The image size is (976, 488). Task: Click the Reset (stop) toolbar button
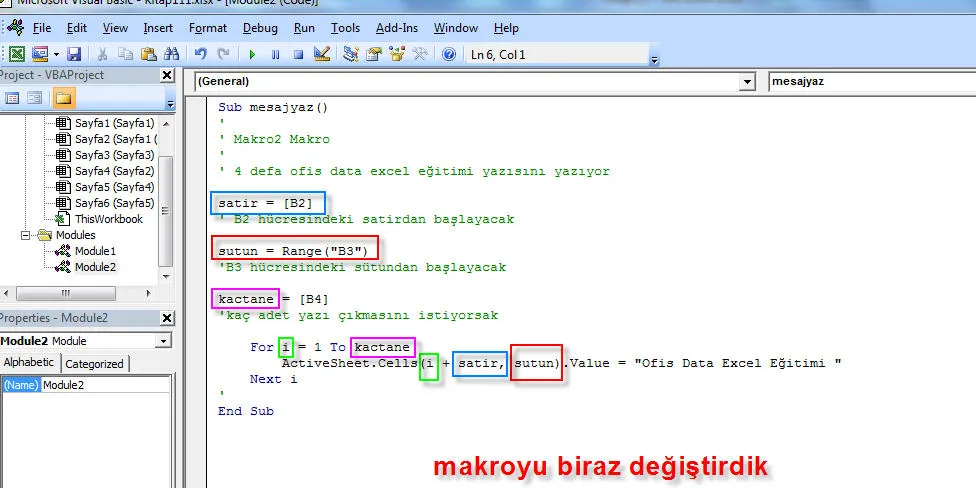298,54
